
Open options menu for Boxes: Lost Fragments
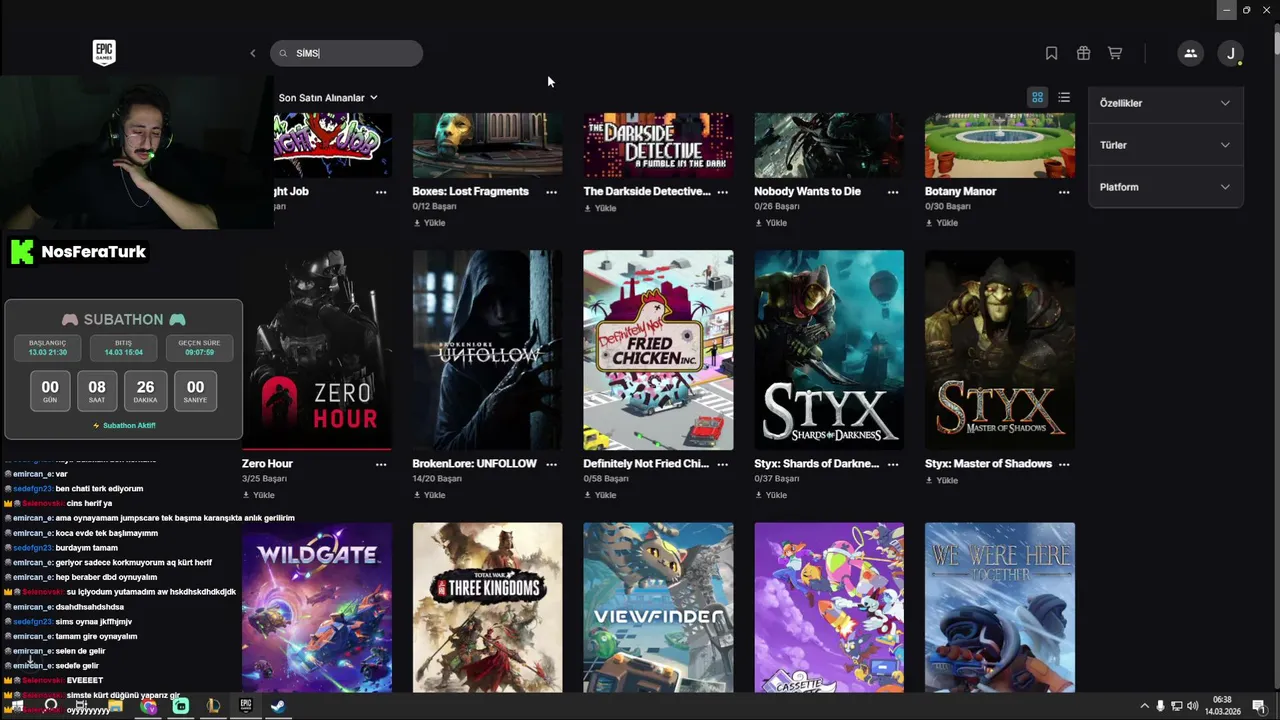pyautogui.click(x=551, y=192)
